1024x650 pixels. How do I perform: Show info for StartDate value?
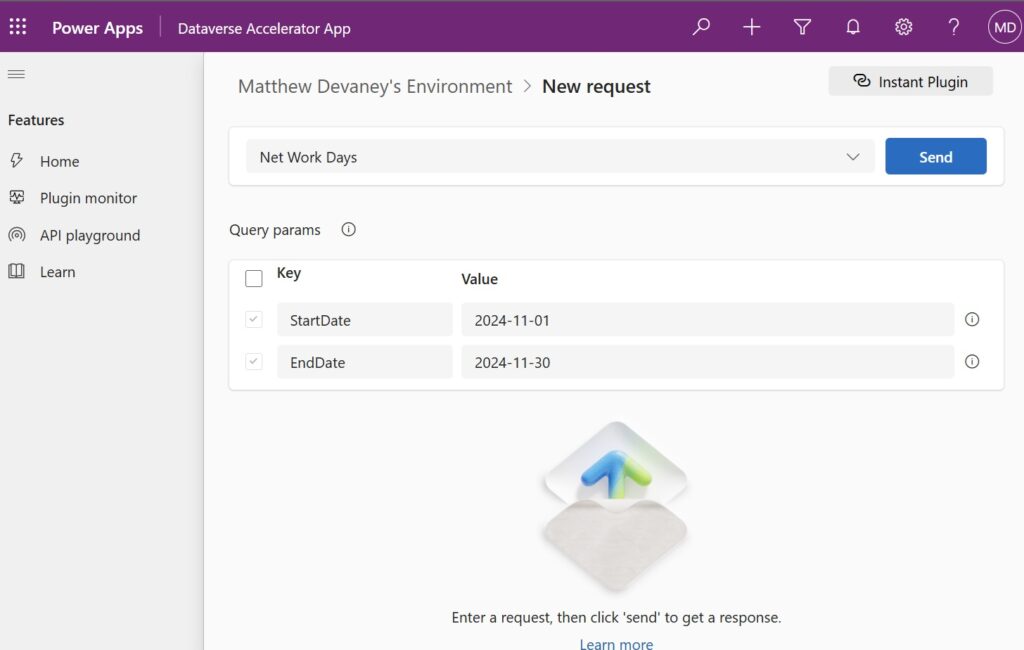(x=972, y=319)
